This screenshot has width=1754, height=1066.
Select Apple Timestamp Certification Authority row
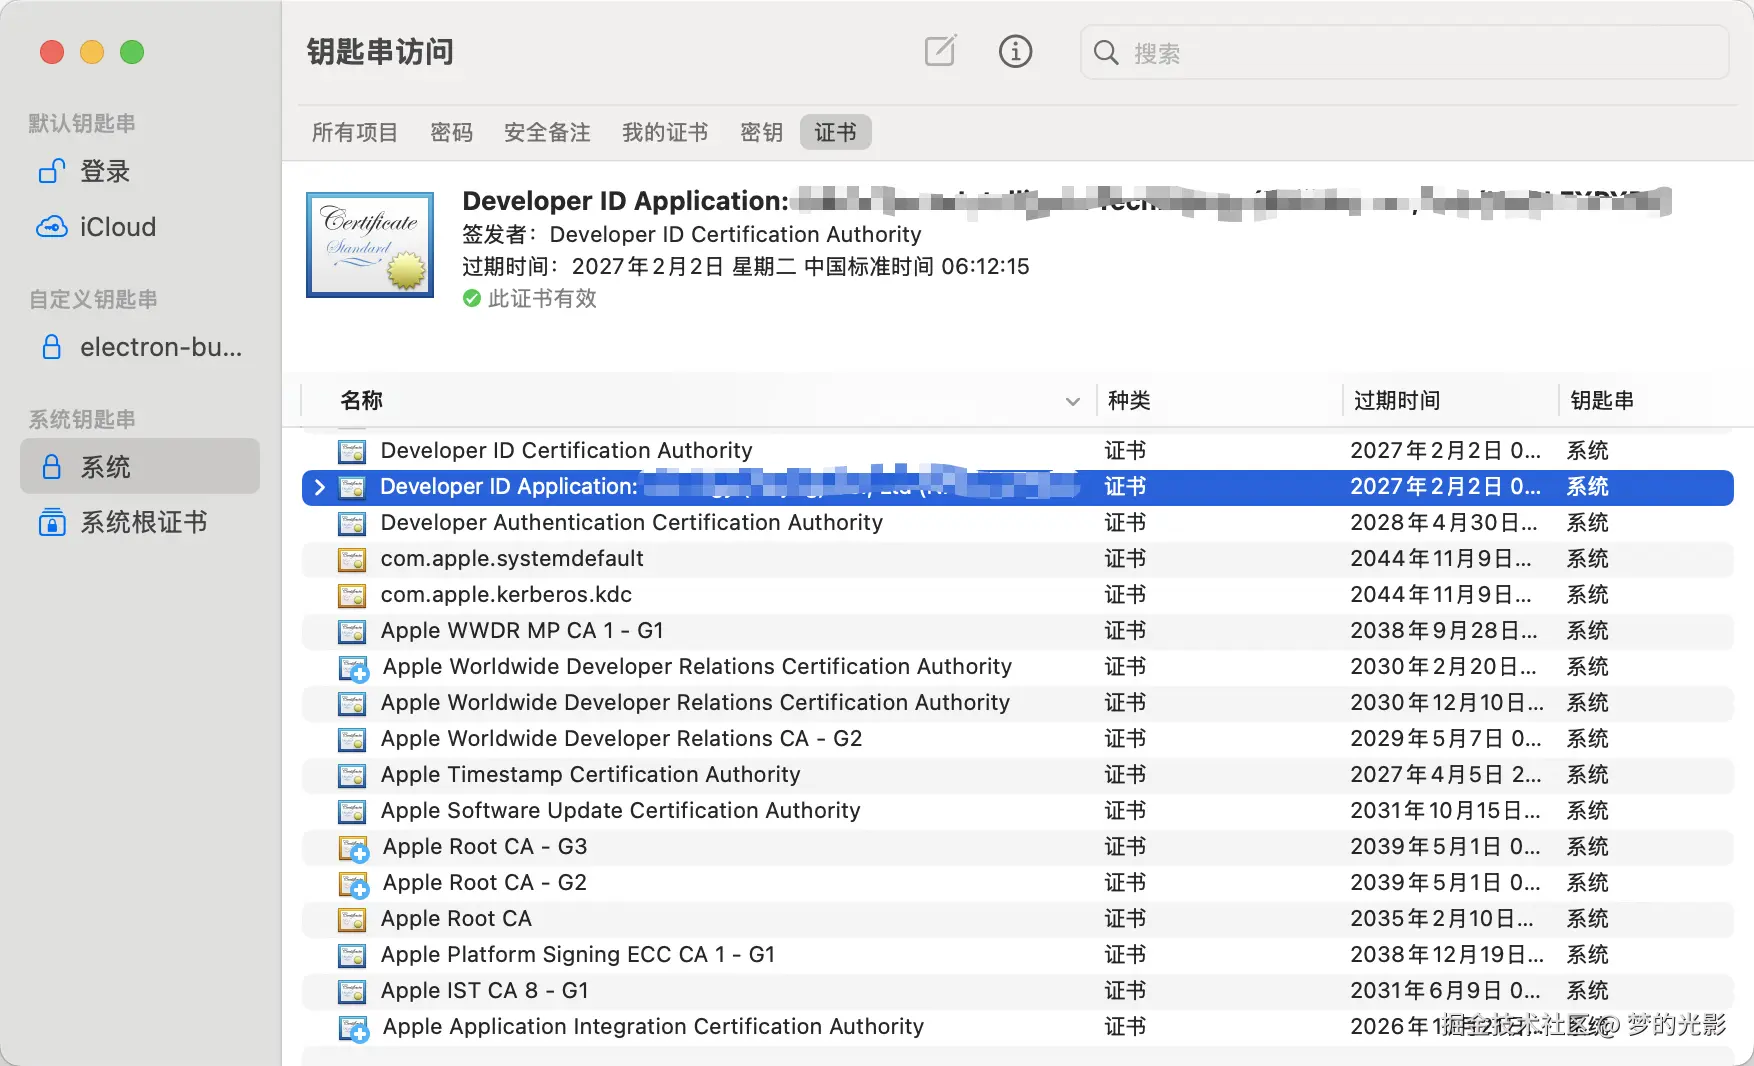point(1018,775)
